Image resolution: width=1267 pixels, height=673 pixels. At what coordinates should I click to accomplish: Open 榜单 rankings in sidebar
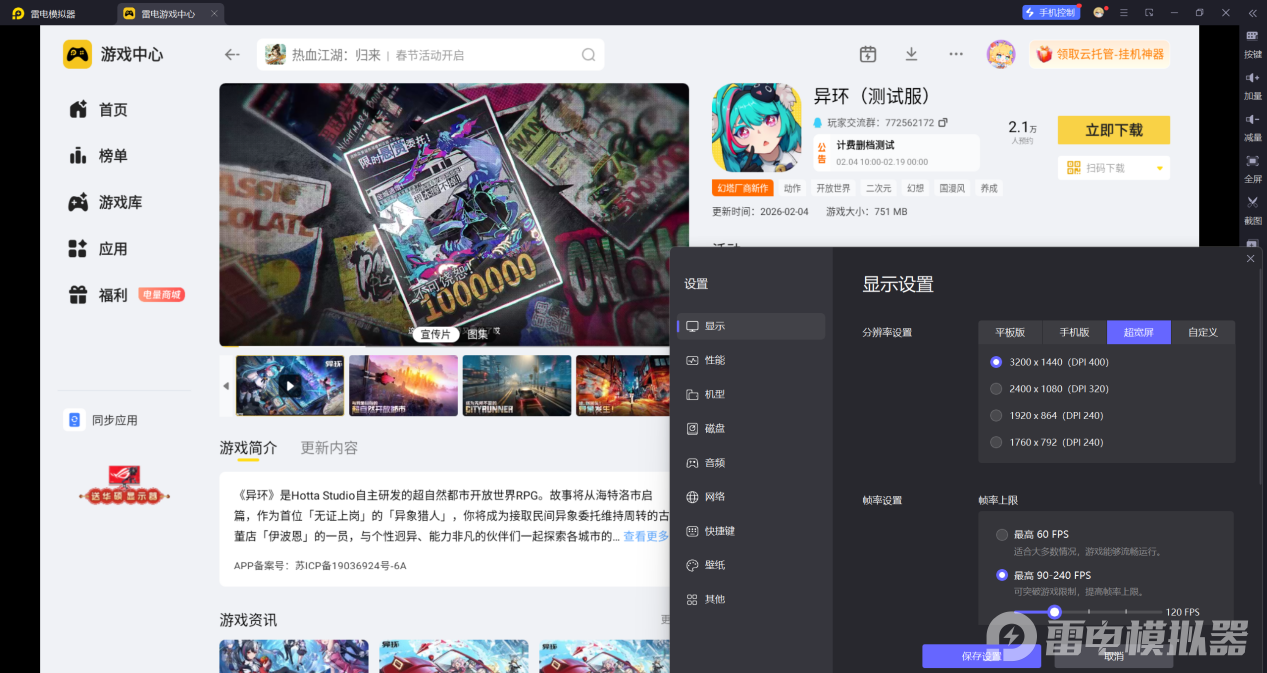98,156
